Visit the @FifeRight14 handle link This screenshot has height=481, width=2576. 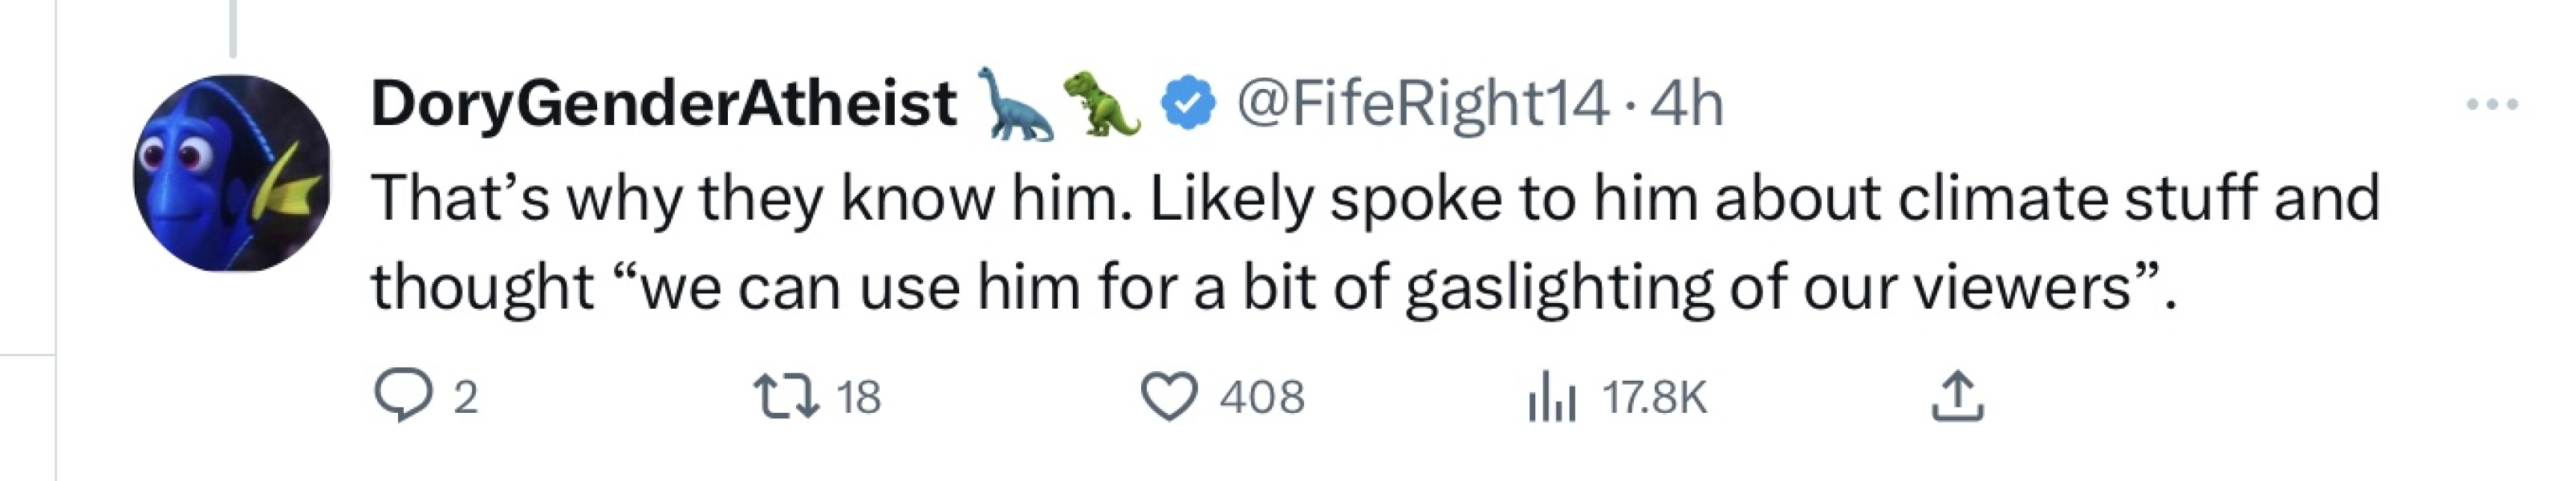[1423, 104]
